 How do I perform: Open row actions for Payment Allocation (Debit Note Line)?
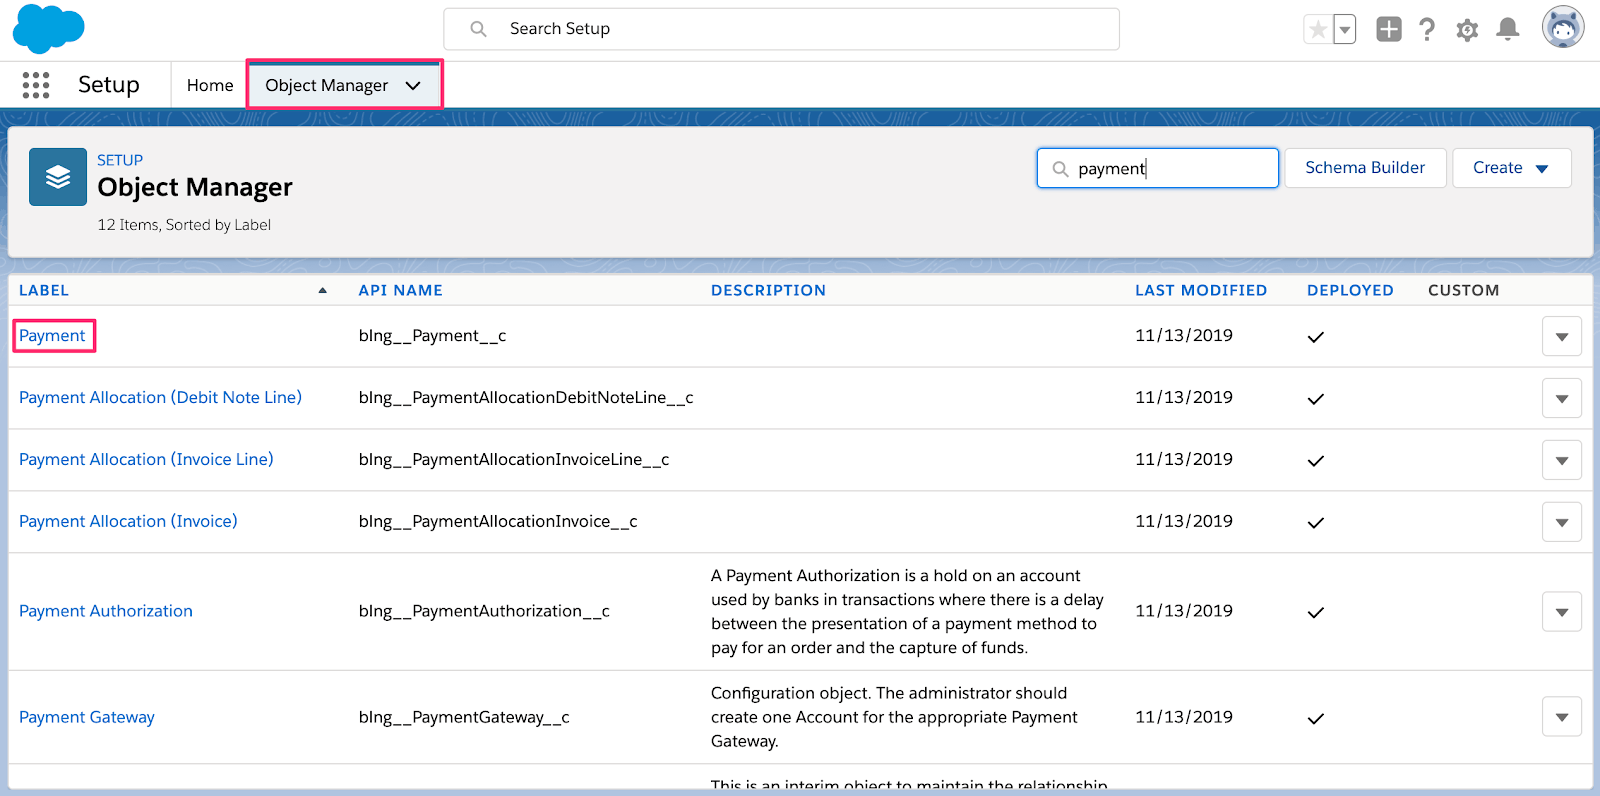(x=1561, y=398)
